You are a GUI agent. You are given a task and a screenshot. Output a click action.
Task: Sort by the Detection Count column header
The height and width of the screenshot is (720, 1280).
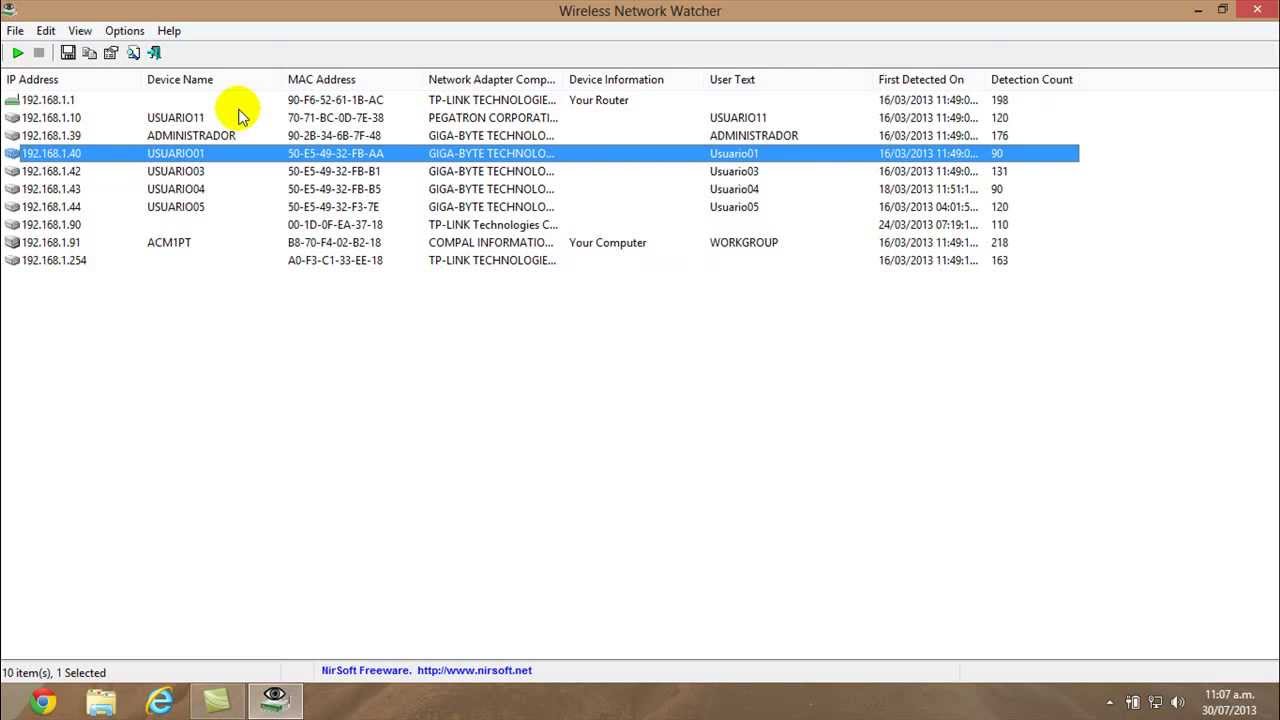click(x=1033, y=80)
